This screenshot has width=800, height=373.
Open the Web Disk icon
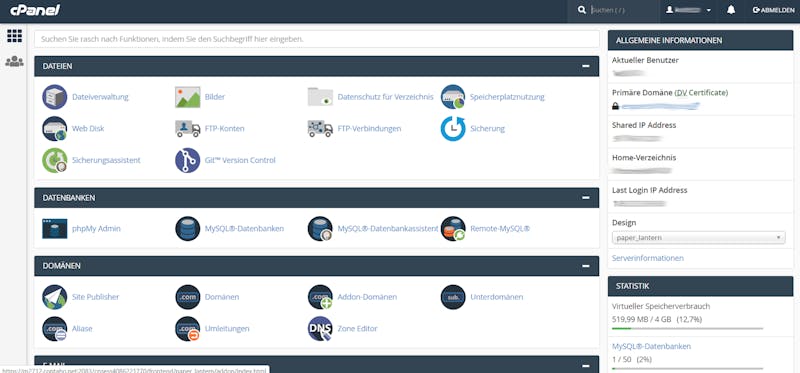coord(55,129)
